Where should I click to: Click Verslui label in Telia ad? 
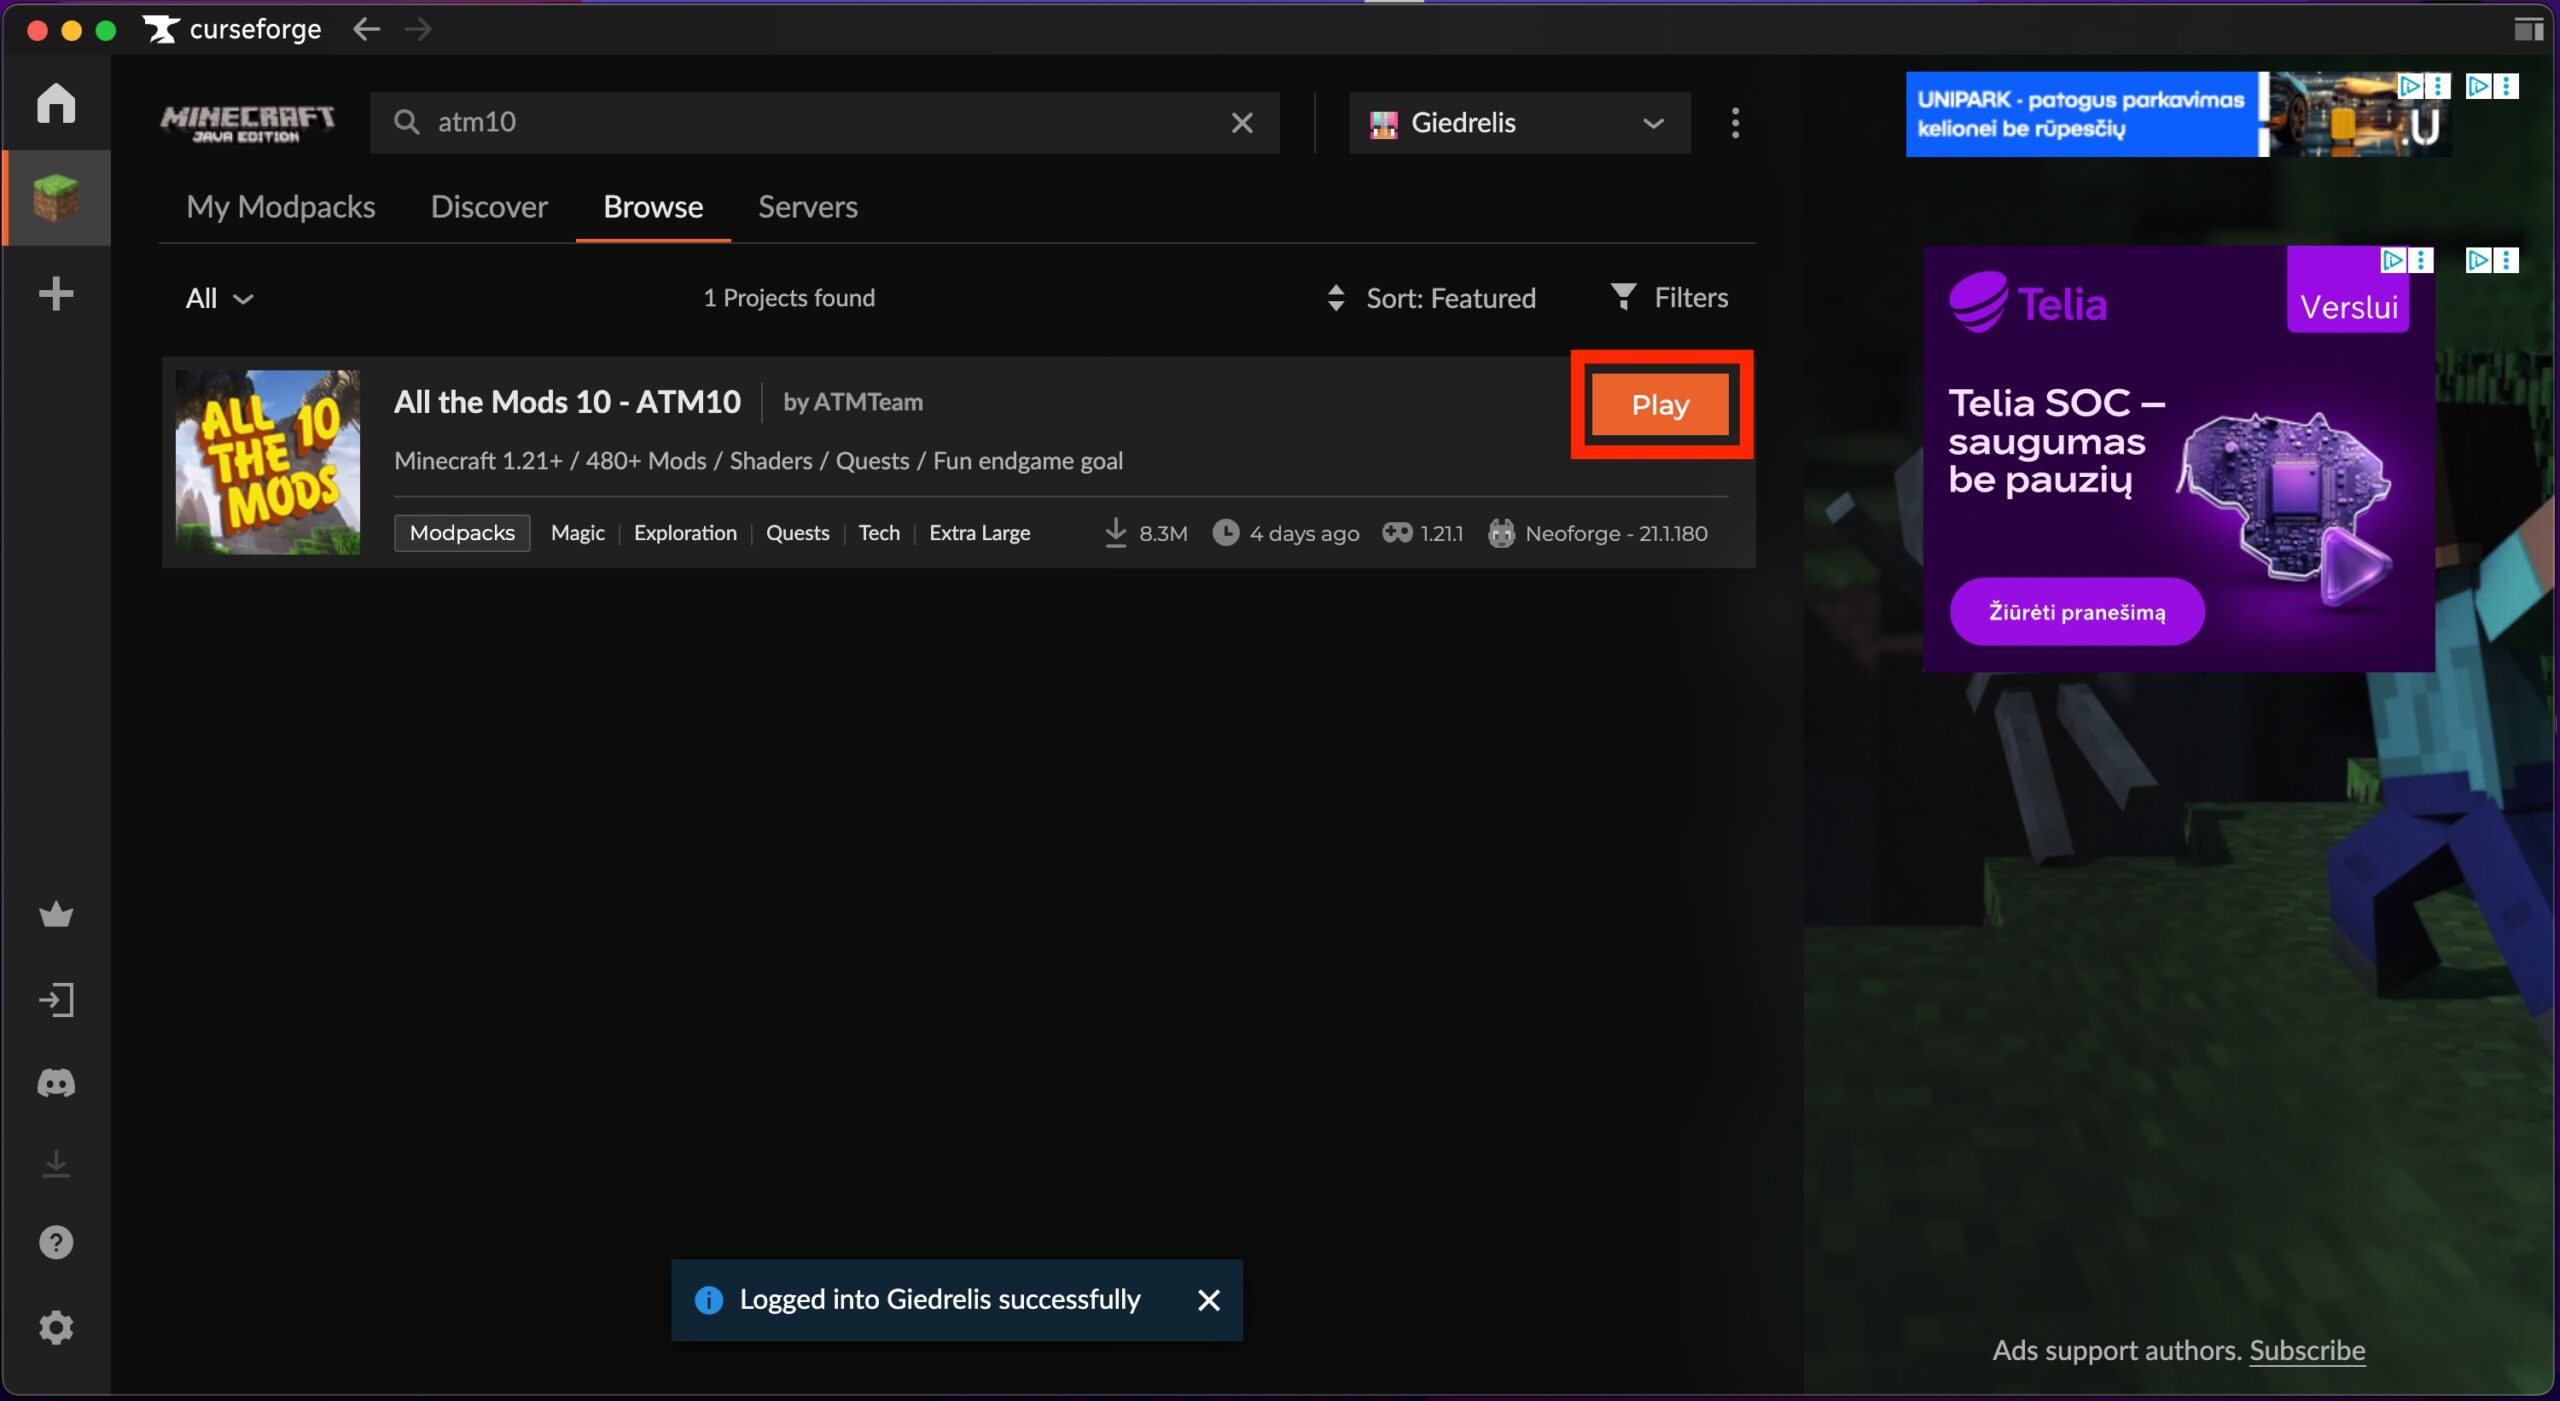pyautogui.click(x=2349, y=307)
